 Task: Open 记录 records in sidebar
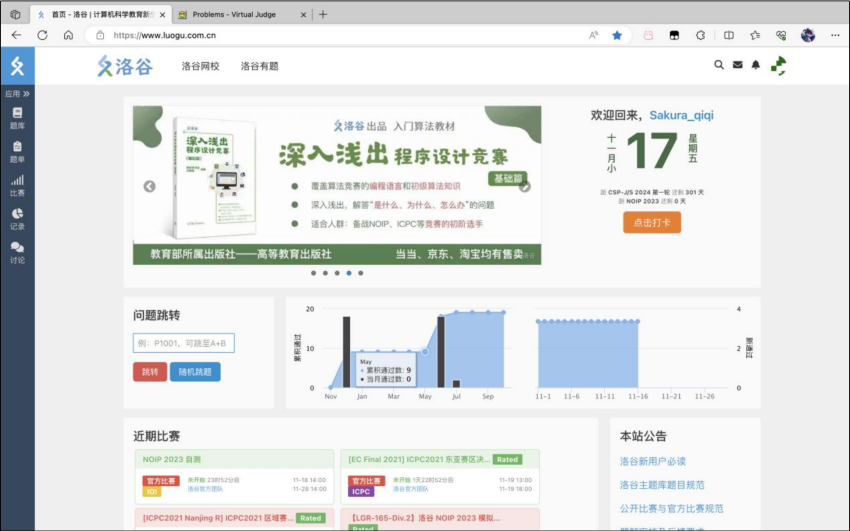pos(17,219)
